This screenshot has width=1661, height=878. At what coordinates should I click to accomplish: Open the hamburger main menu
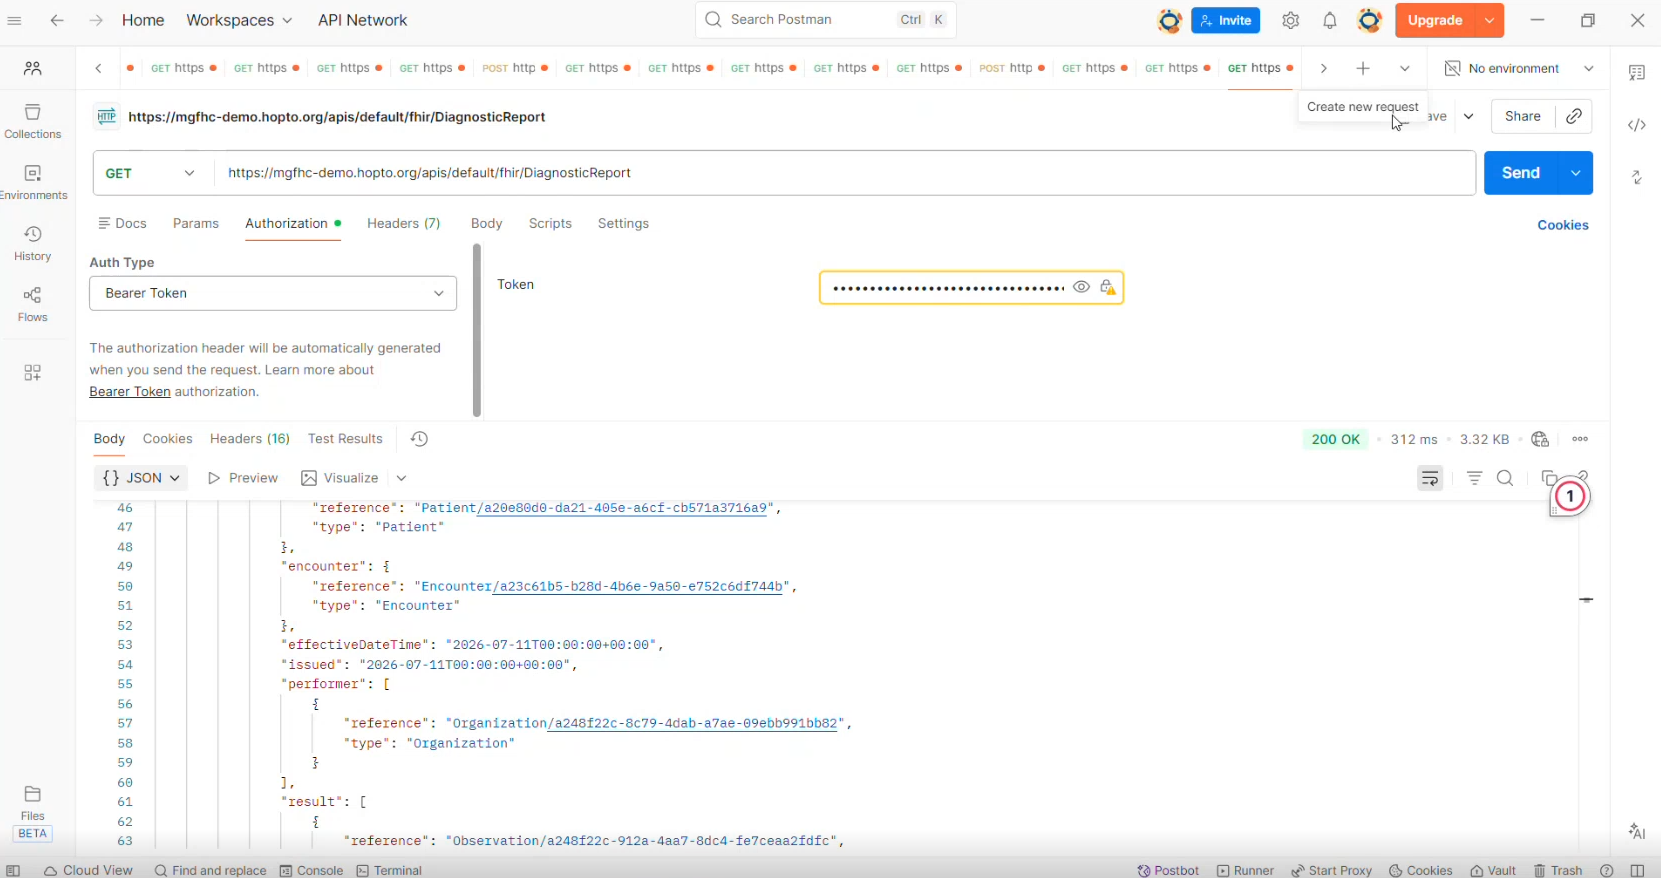(x=14, y=20)
